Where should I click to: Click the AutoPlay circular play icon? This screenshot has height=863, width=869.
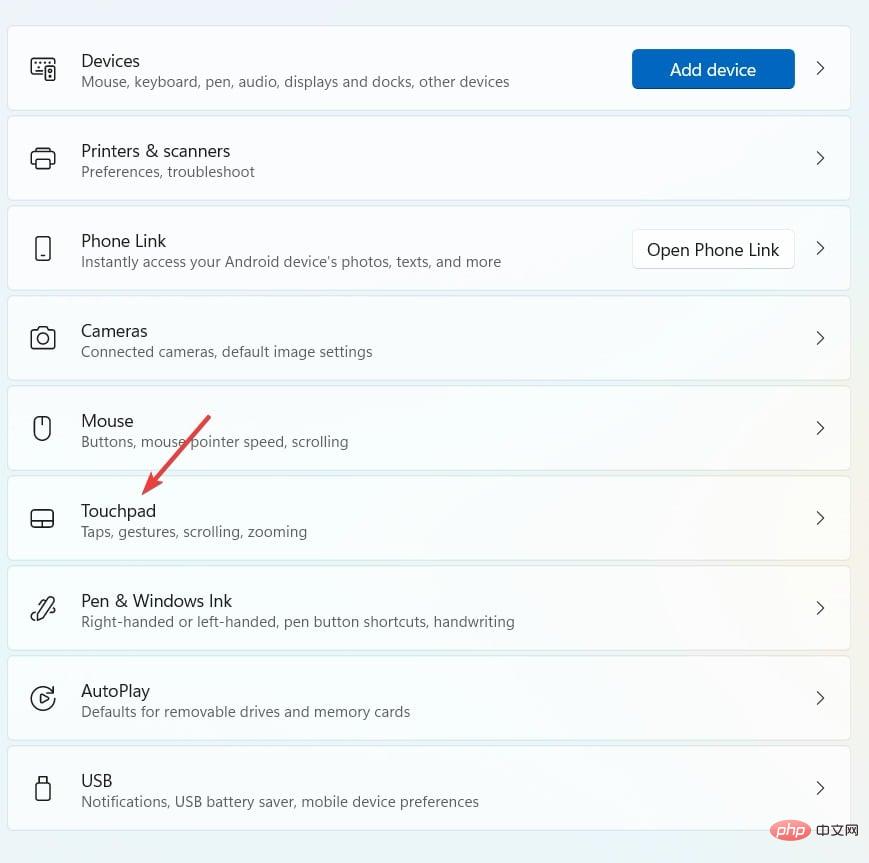tap(43, 698)
